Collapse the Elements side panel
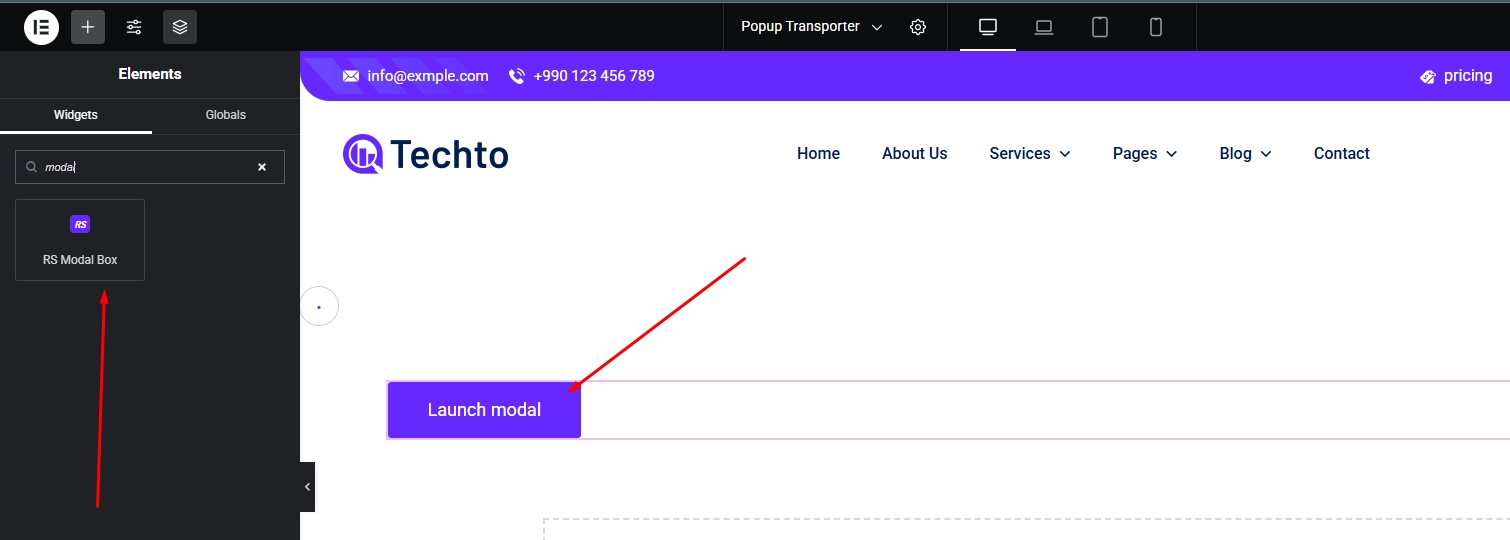 pos(307,486)
